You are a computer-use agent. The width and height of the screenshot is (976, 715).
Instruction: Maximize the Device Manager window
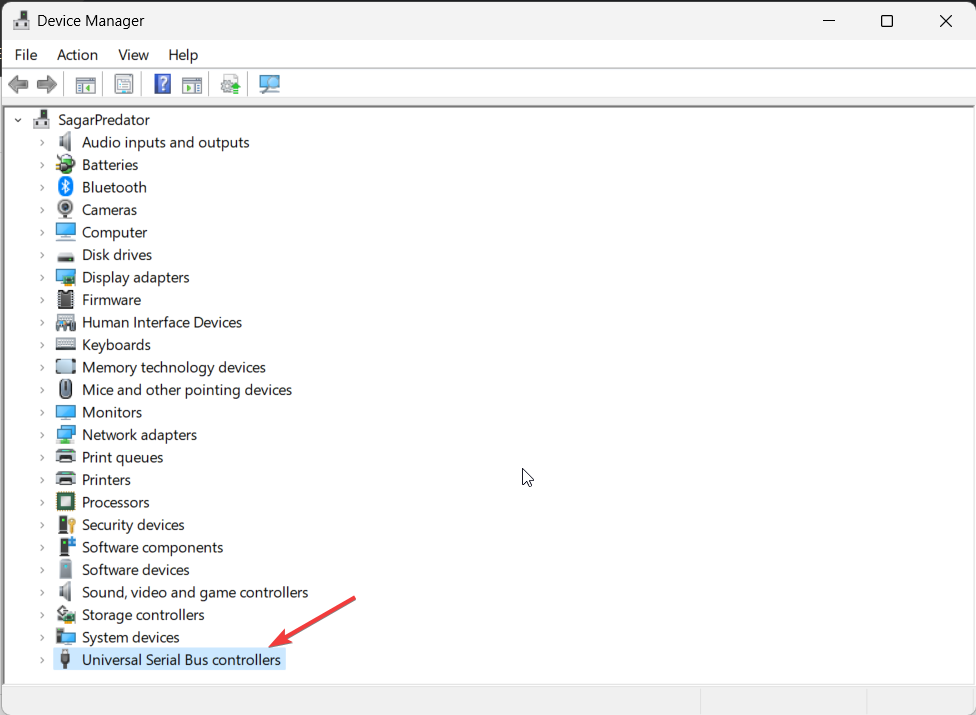887,21
